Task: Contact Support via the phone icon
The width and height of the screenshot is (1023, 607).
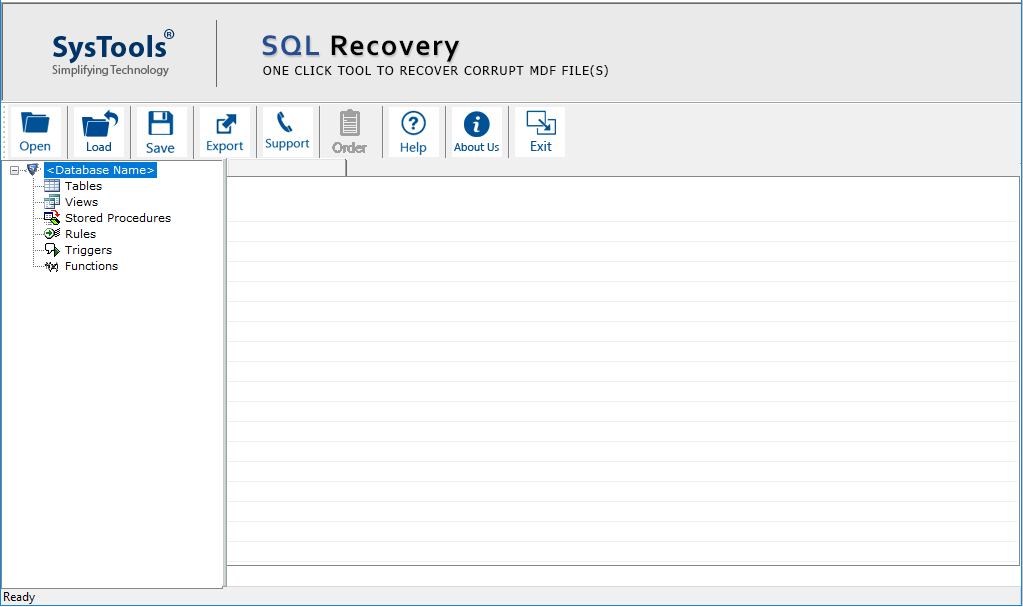Action: 287,131
